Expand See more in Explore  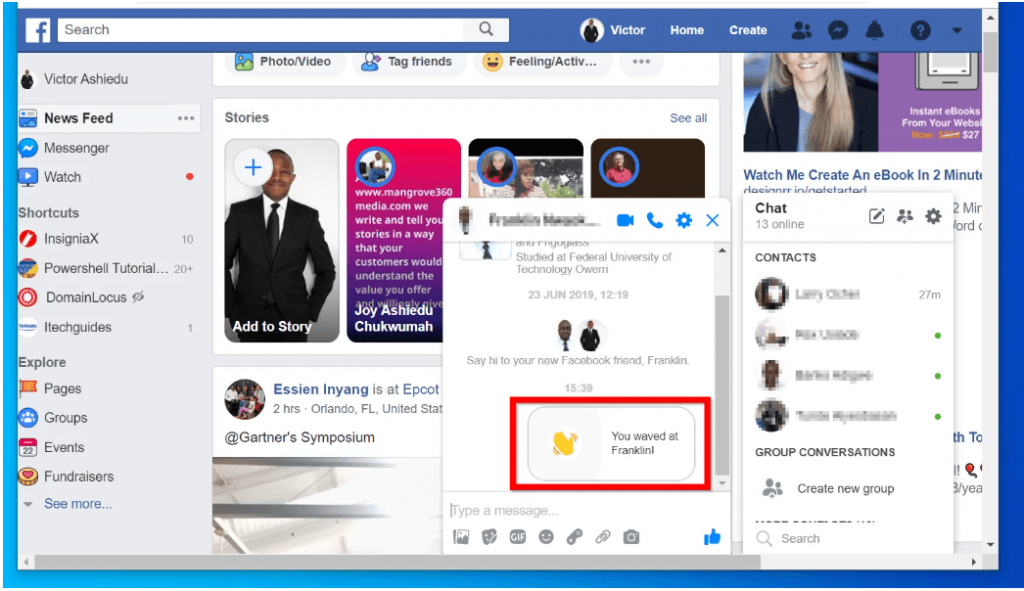tap(78, 503)
